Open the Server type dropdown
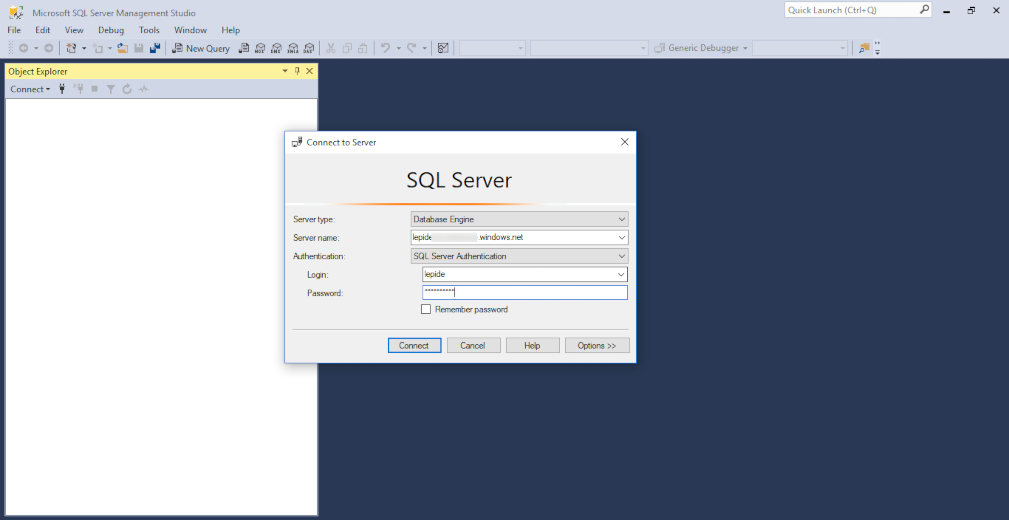The width and height of the screenshot is (1009, 520). tap(622, 219)
